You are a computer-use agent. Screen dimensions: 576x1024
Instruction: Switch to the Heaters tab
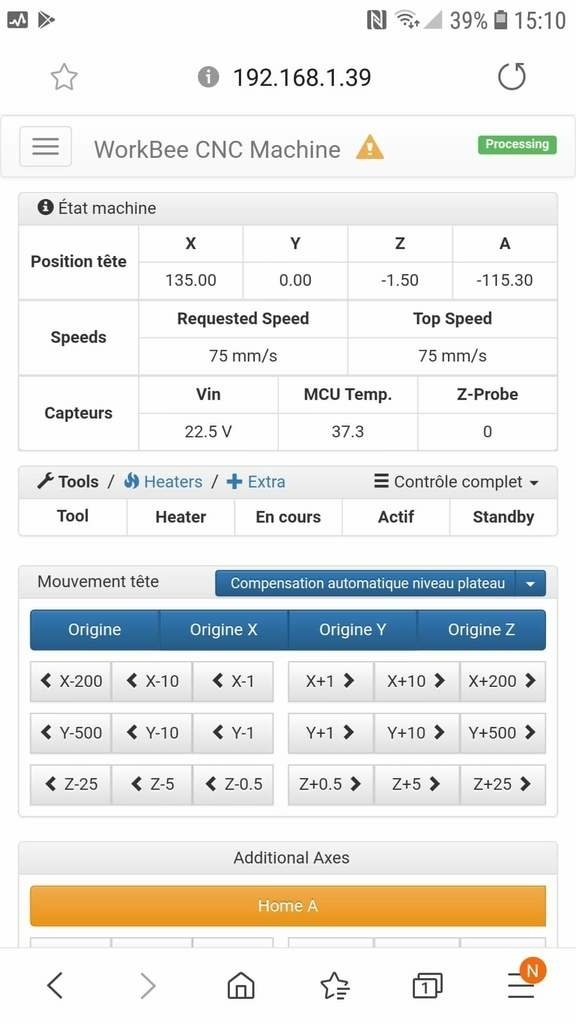[x=163, y=482]
